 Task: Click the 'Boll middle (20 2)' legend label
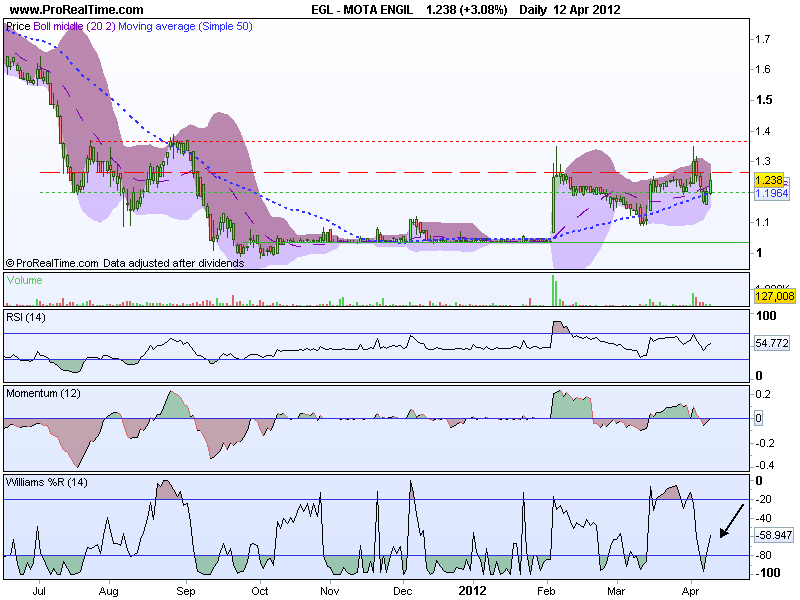pos(74,26)
